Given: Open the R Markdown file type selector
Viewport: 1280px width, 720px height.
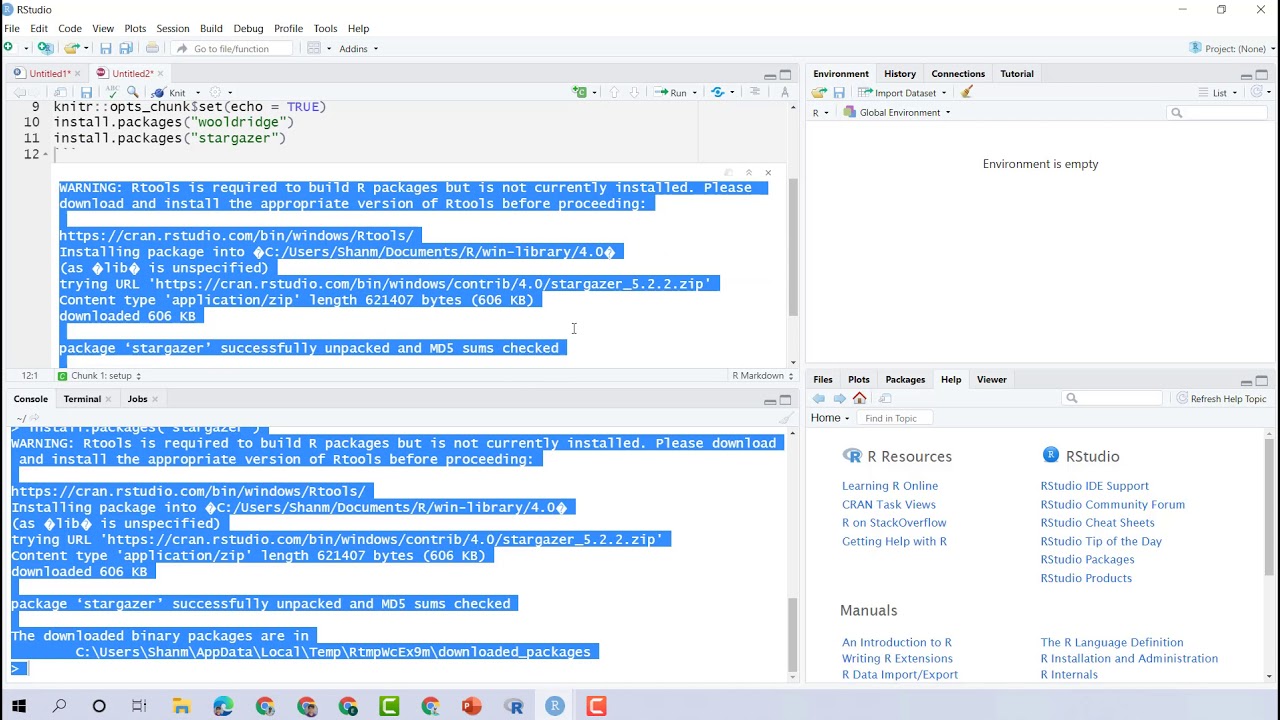Looking at the screenshot, I should tap(762, 376).
